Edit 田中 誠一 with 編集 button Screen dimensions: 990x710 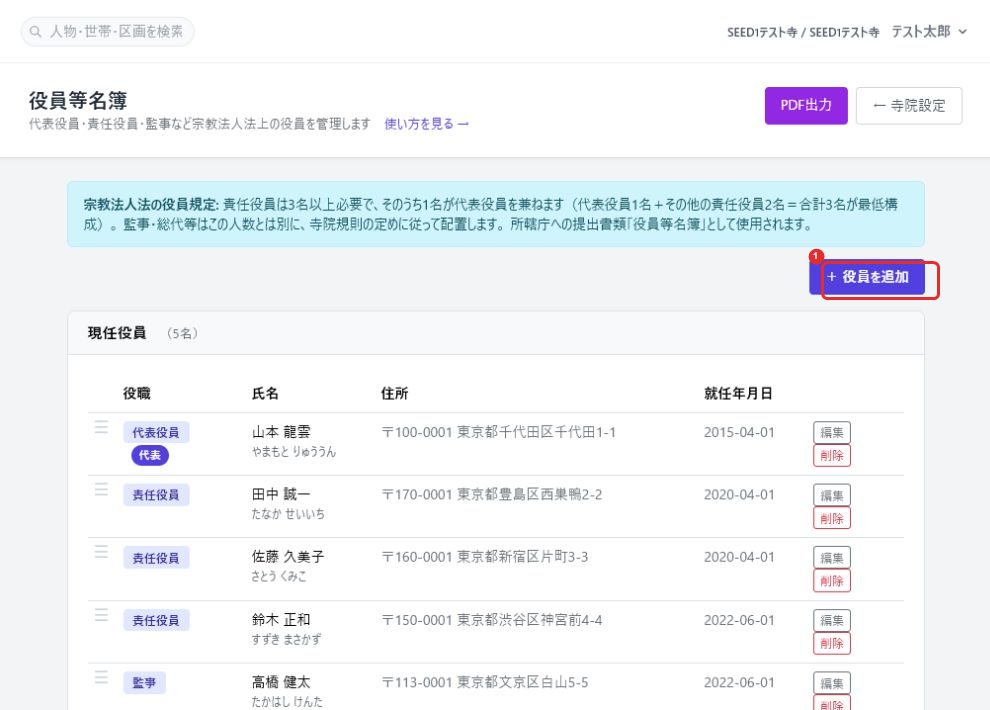pyautogui.click(x=832, y=495)
